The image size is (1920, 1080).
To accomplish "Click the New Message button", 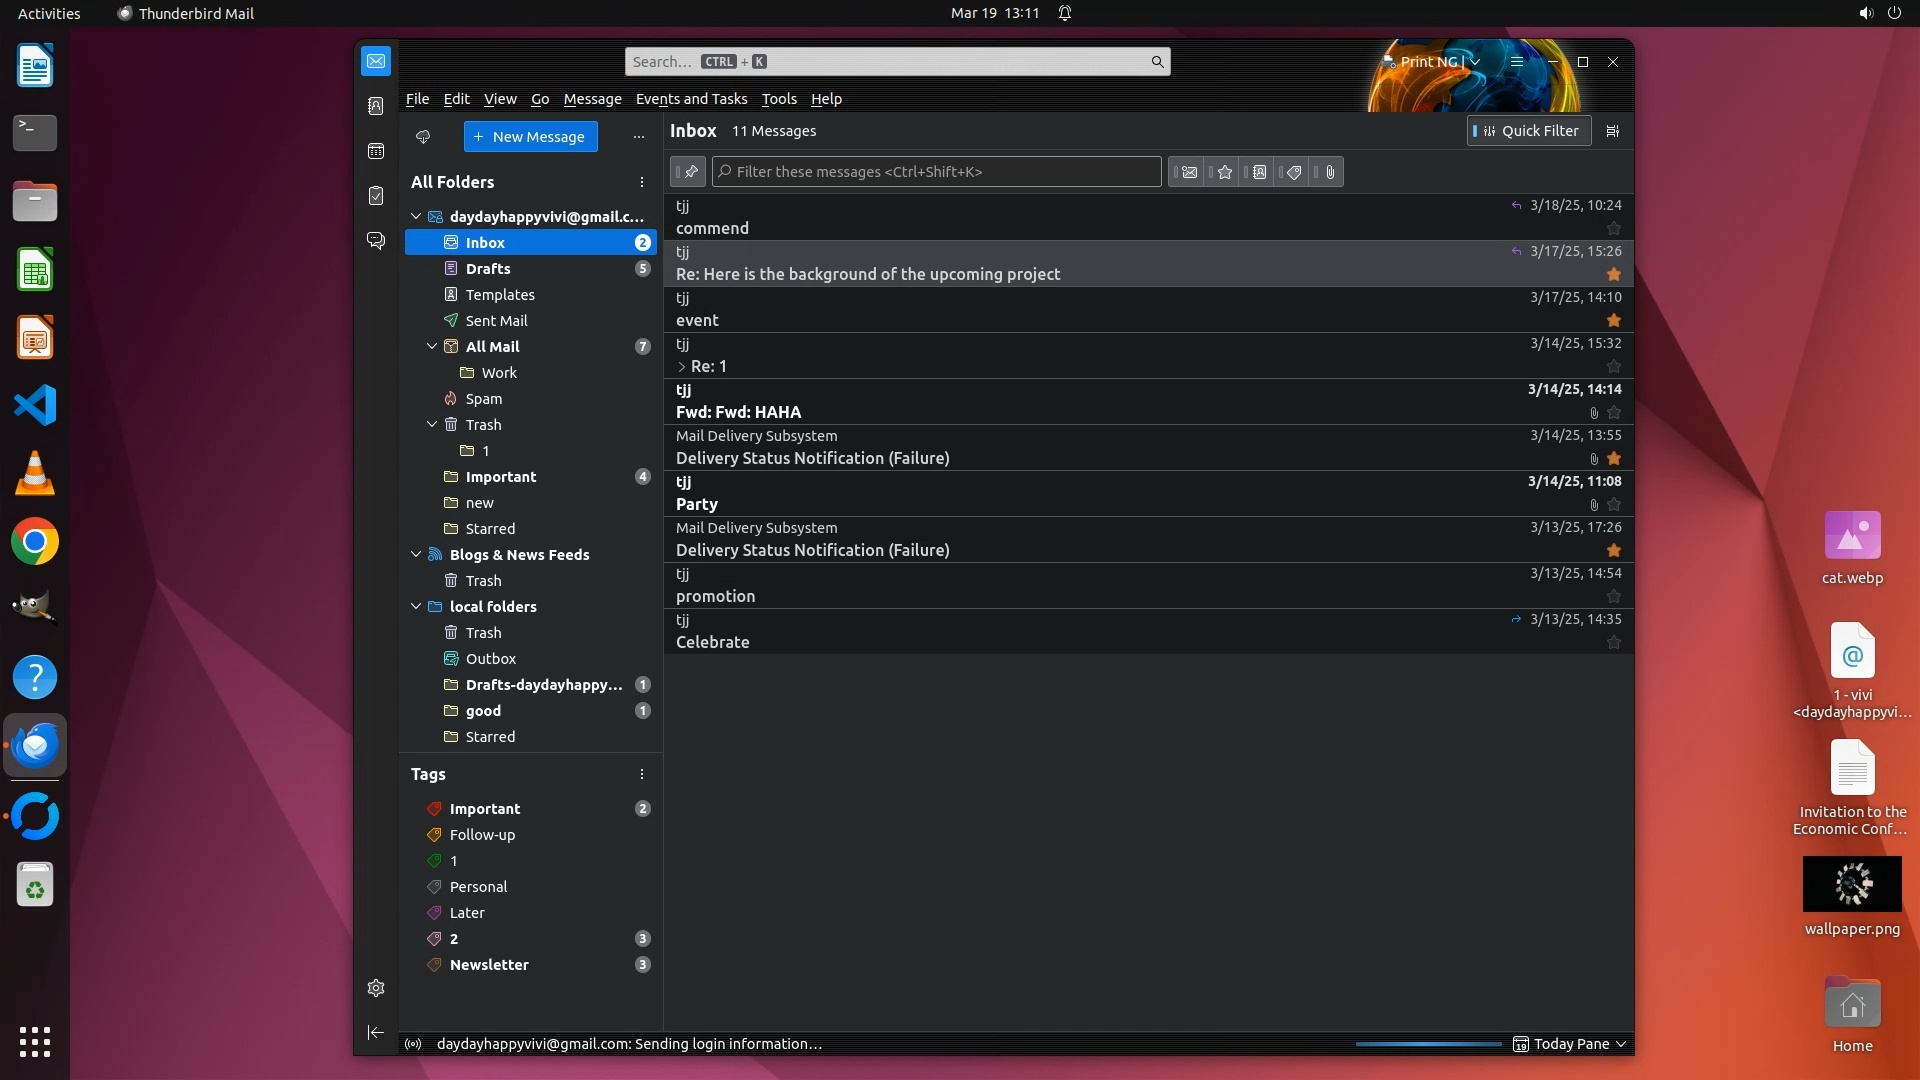I will click(530, 137).
